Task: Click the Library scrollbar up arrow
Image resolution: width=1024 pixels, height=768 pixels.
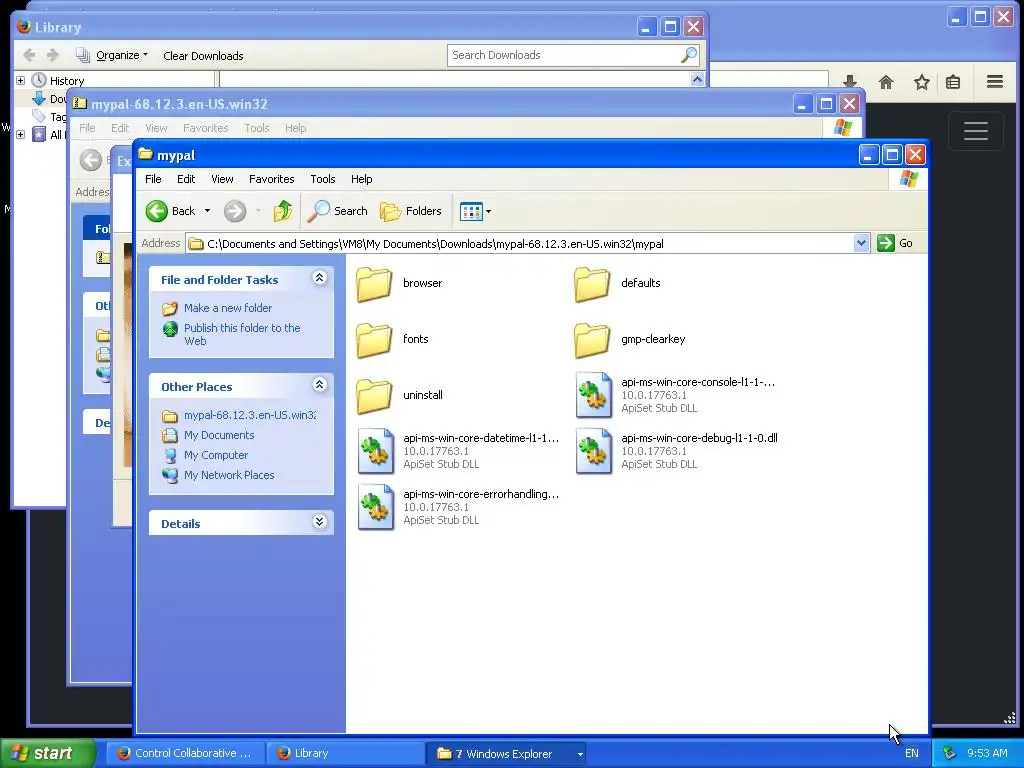Action: 697,79
